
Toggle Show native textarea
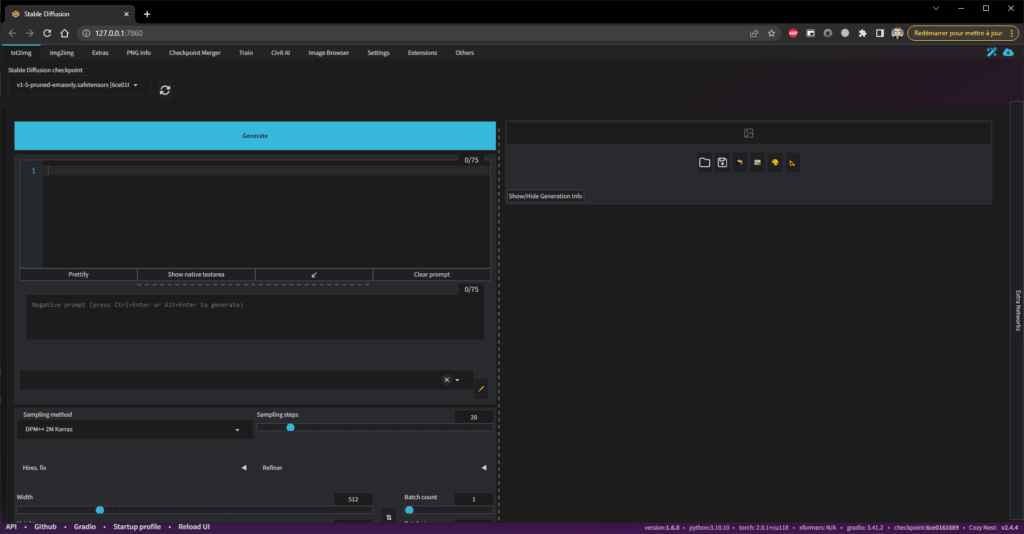pos(196,274)
